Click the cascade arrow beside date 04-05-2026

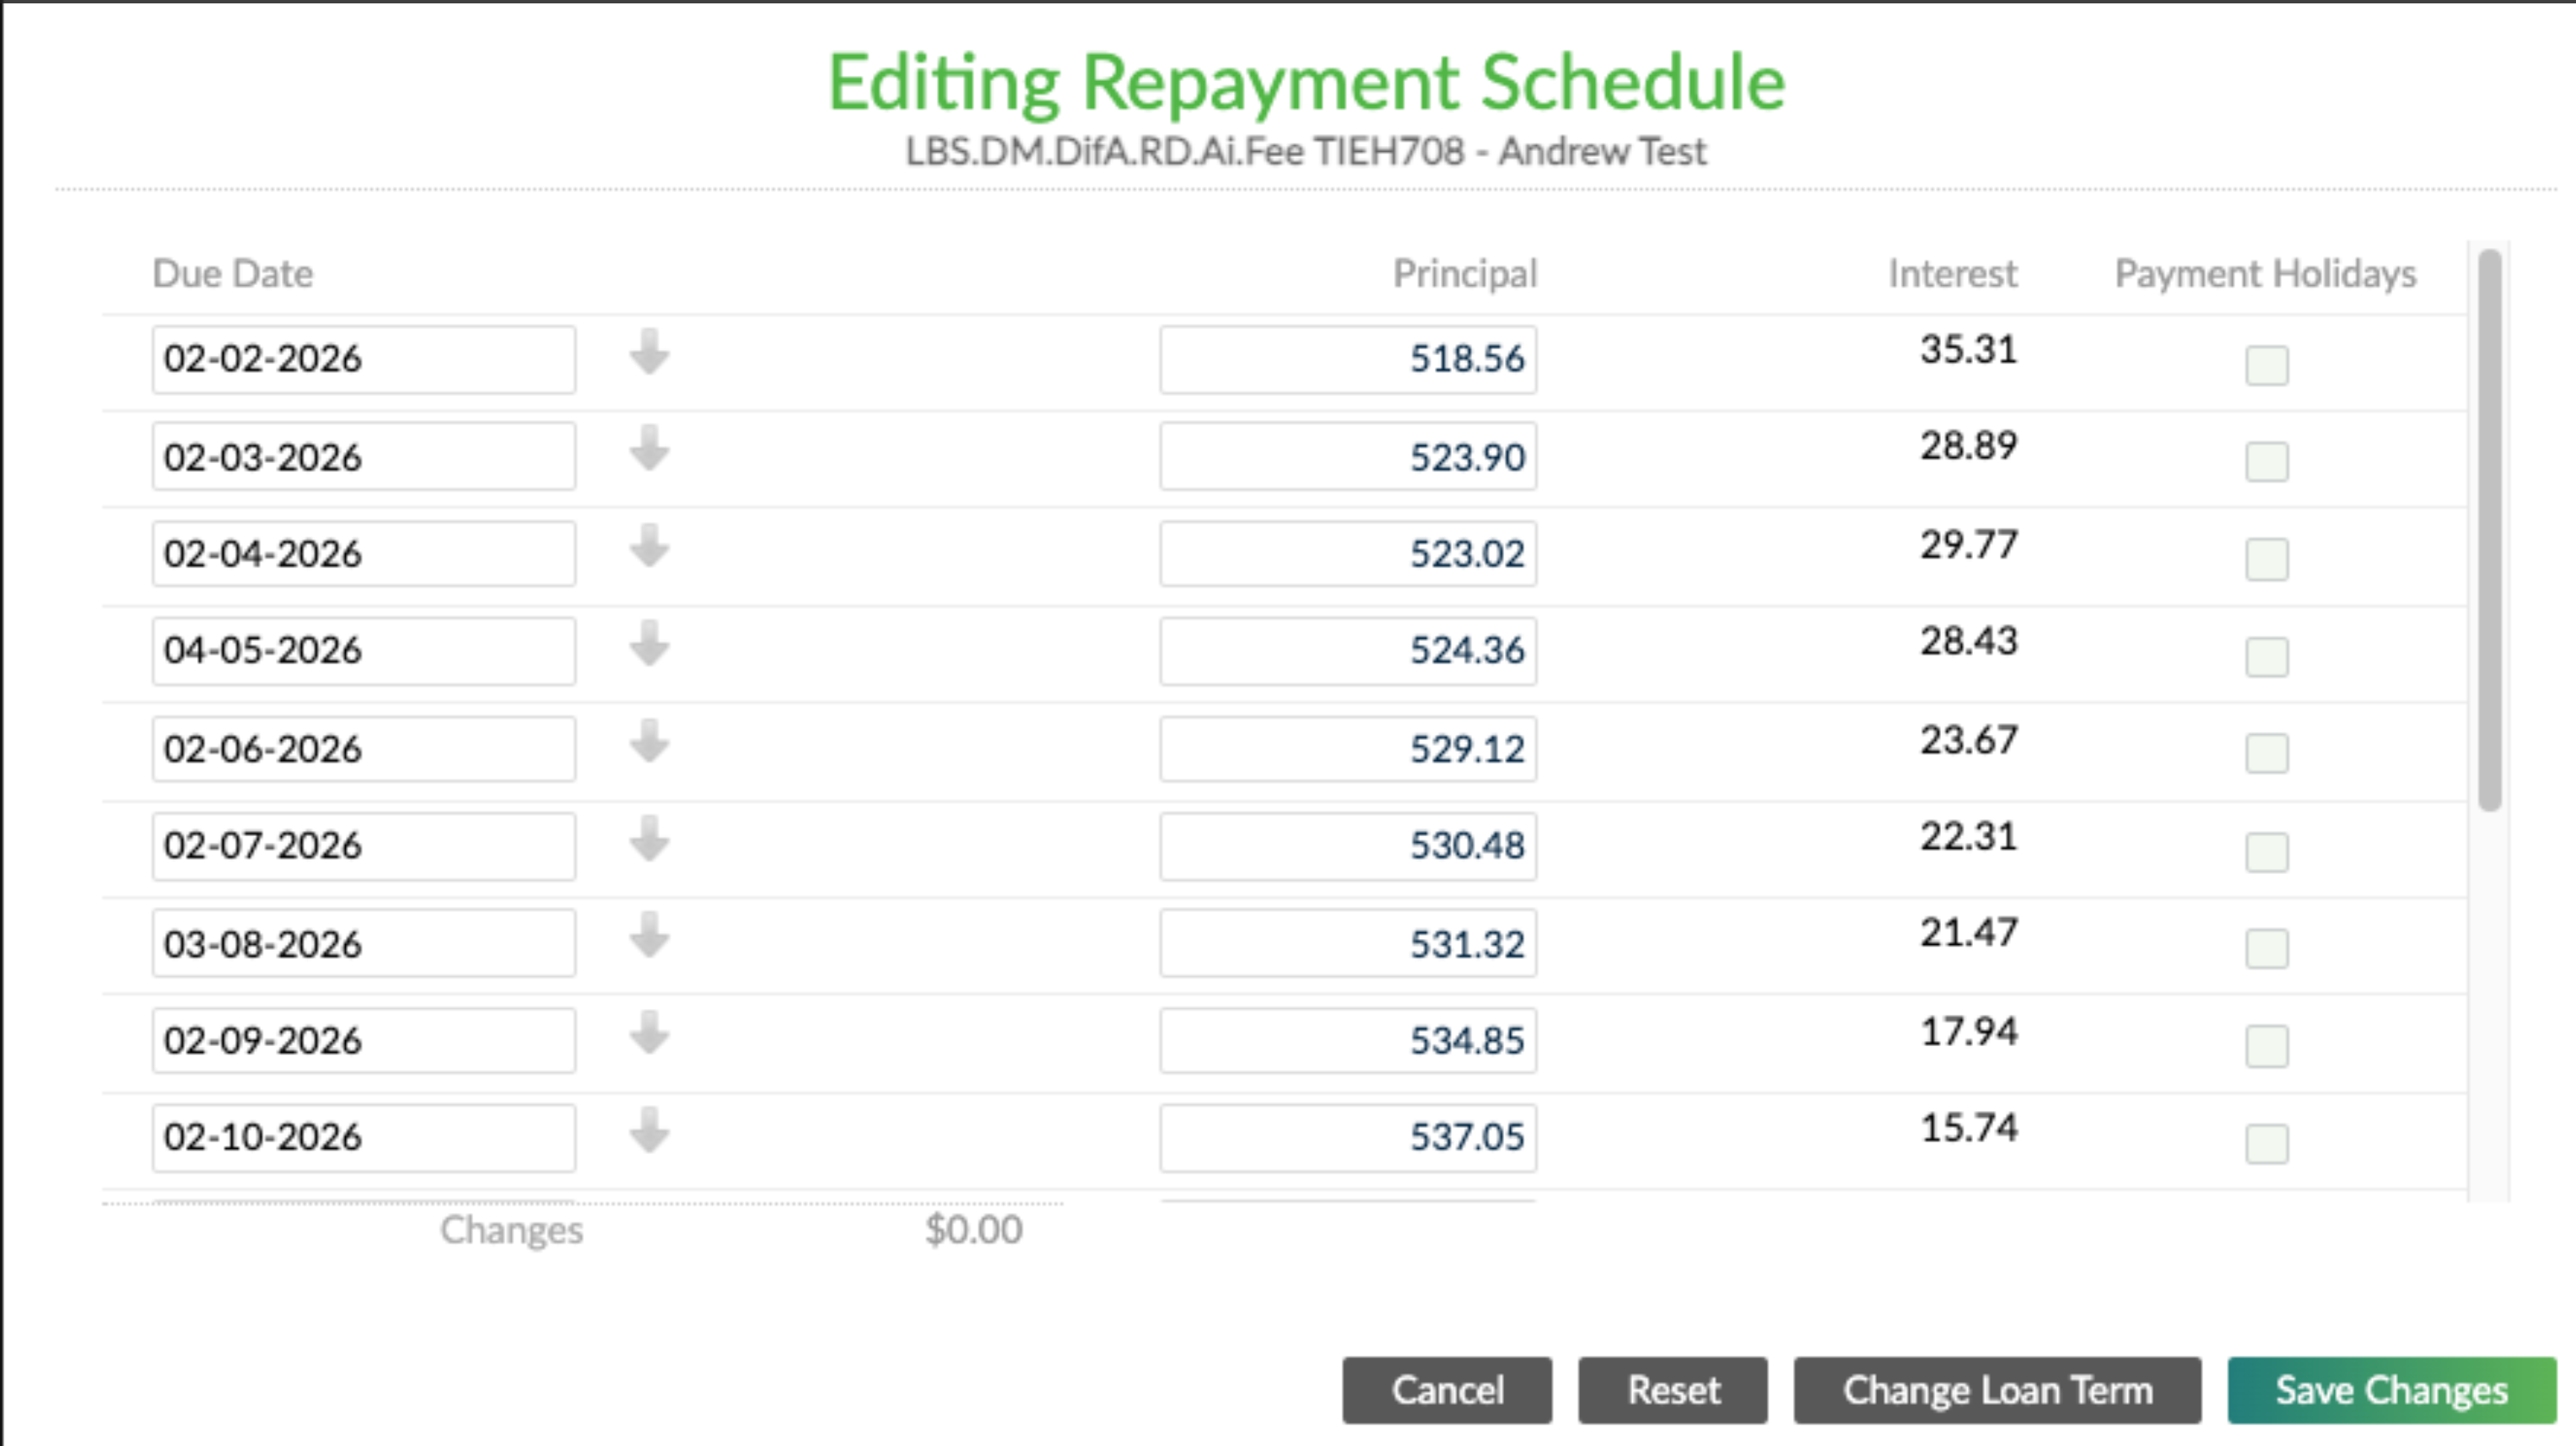pos(648,650)
